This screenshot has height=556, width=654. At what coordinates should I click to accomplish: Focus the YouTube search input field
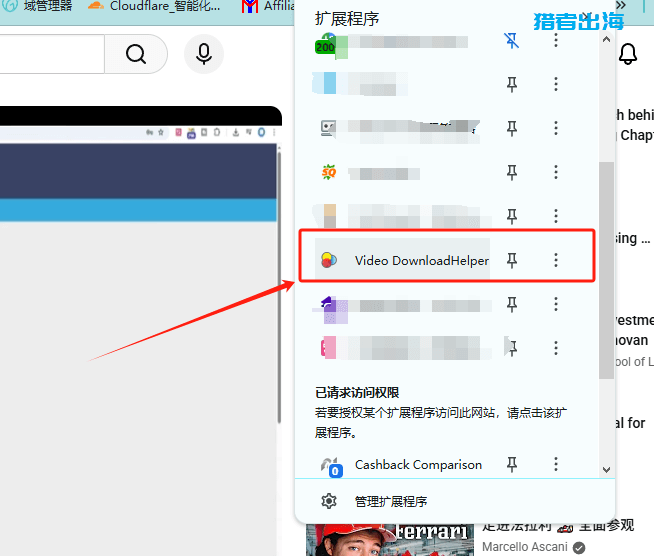(52, 54)
